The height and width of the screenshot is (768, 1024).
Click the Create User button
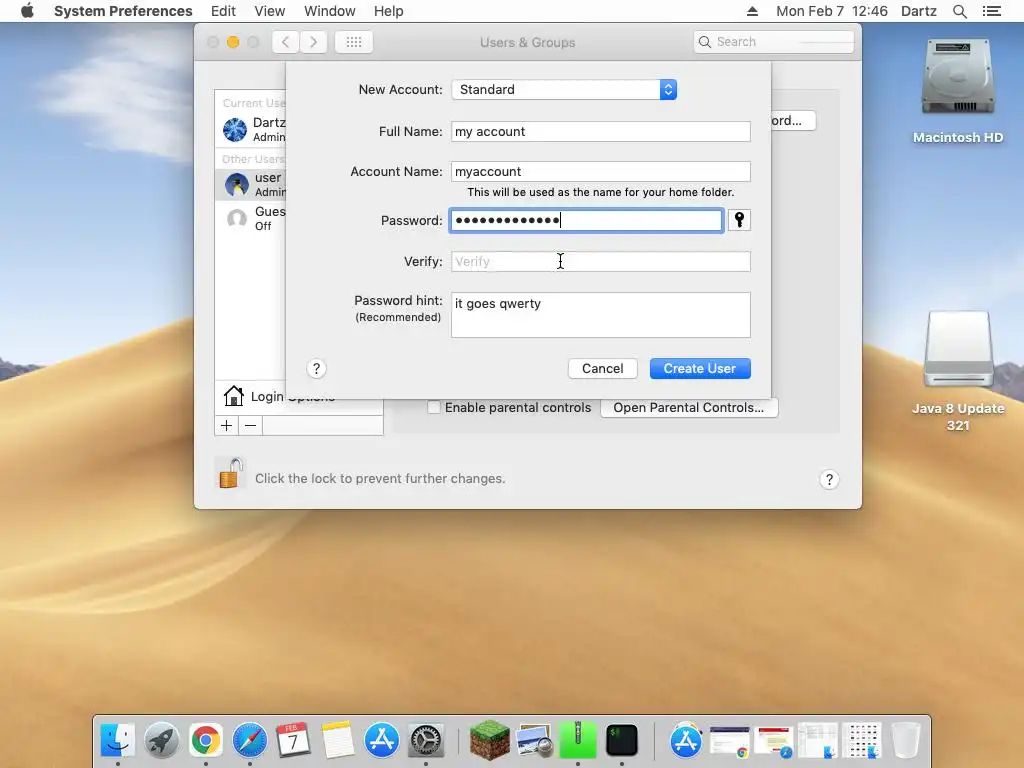[700, 368]
